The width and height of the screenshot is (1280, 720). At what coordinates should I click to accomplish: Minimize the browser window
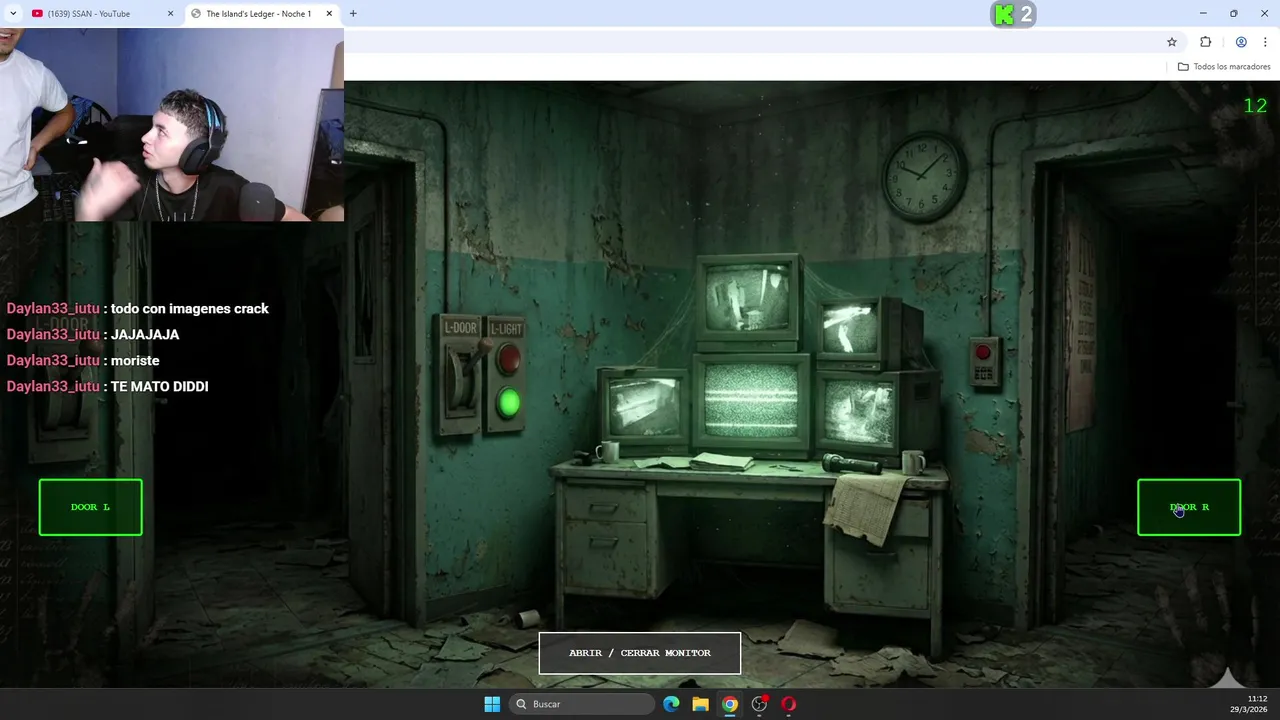pos(1203,13)
